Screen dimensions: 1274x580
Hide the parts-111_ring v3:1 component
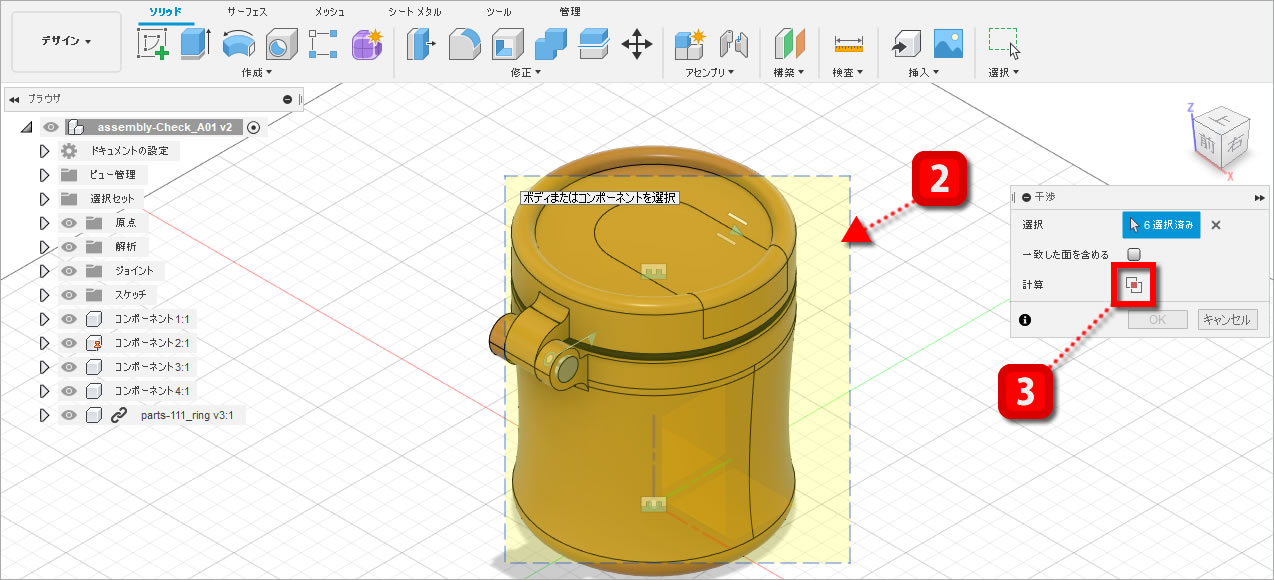point(69,415)
